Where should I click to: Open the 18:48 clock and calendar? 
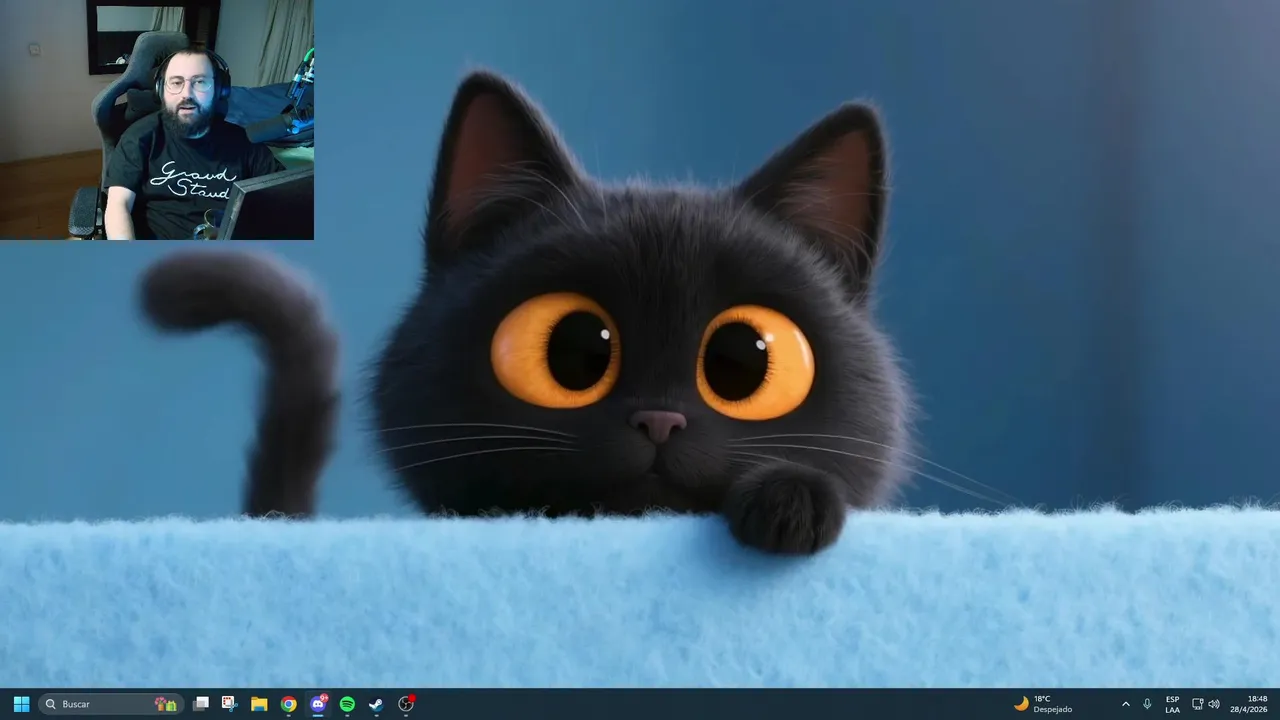point(1250,704)
